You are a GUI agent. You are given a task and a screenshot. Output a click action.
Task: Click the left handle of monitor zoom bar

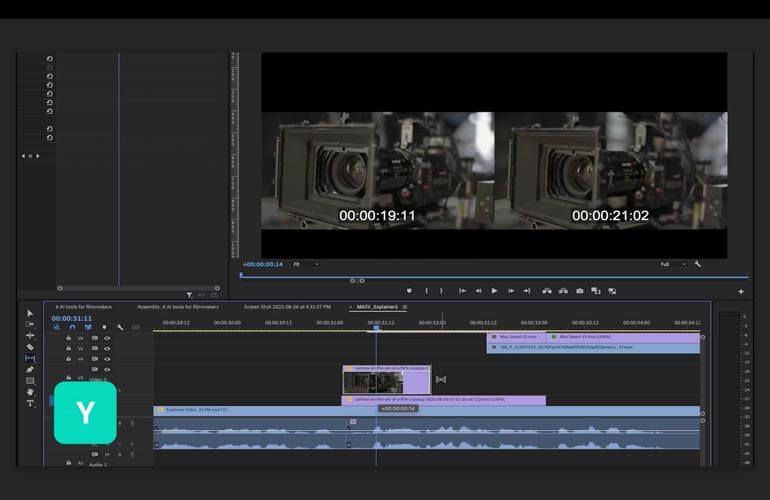click(x=352, y=281)
